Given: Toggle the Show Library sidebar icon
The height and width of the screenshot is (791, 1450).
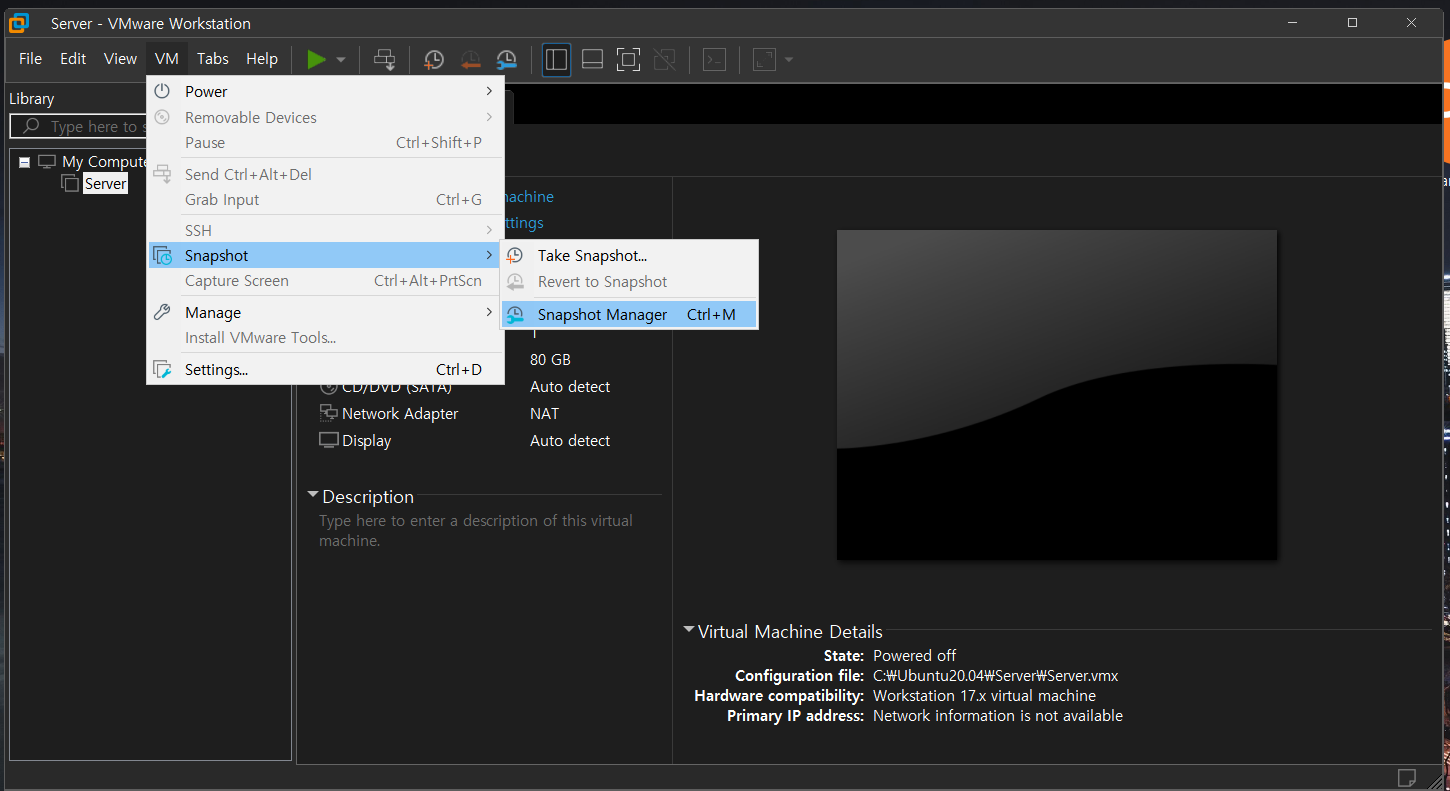Looking at the screenshot, I should click(x=556, y=60).
